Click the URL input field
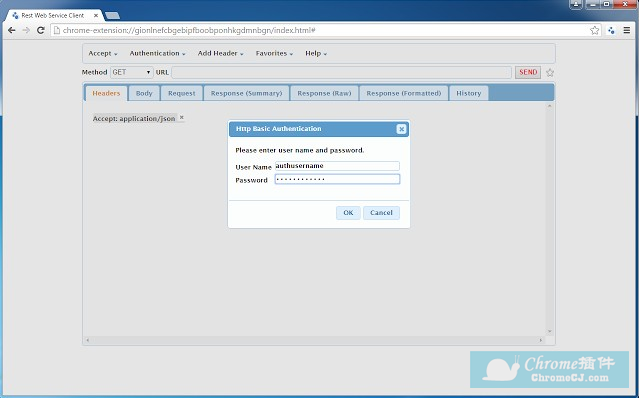The width and height of the screenshot is (639, 398). point(342,72)
